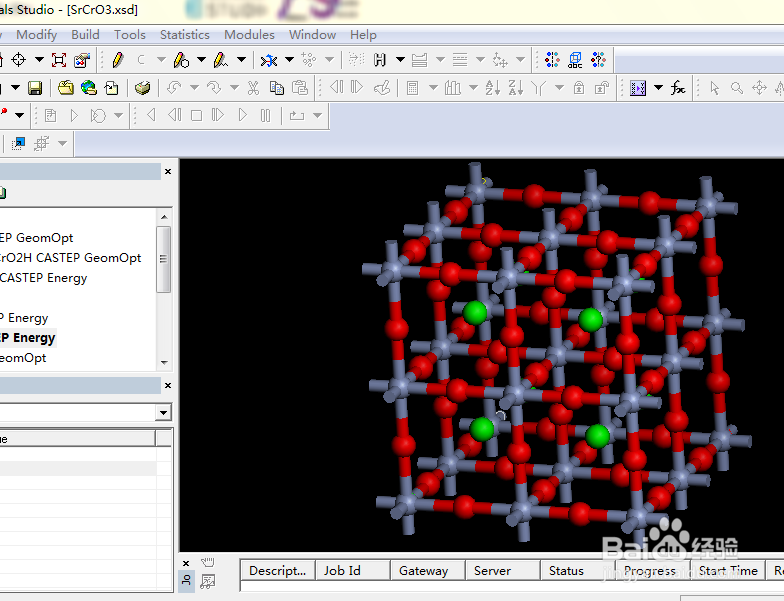Click the 'Job Id' column header
The height and width of the screenshot is (601, 784).
point(352,570)
